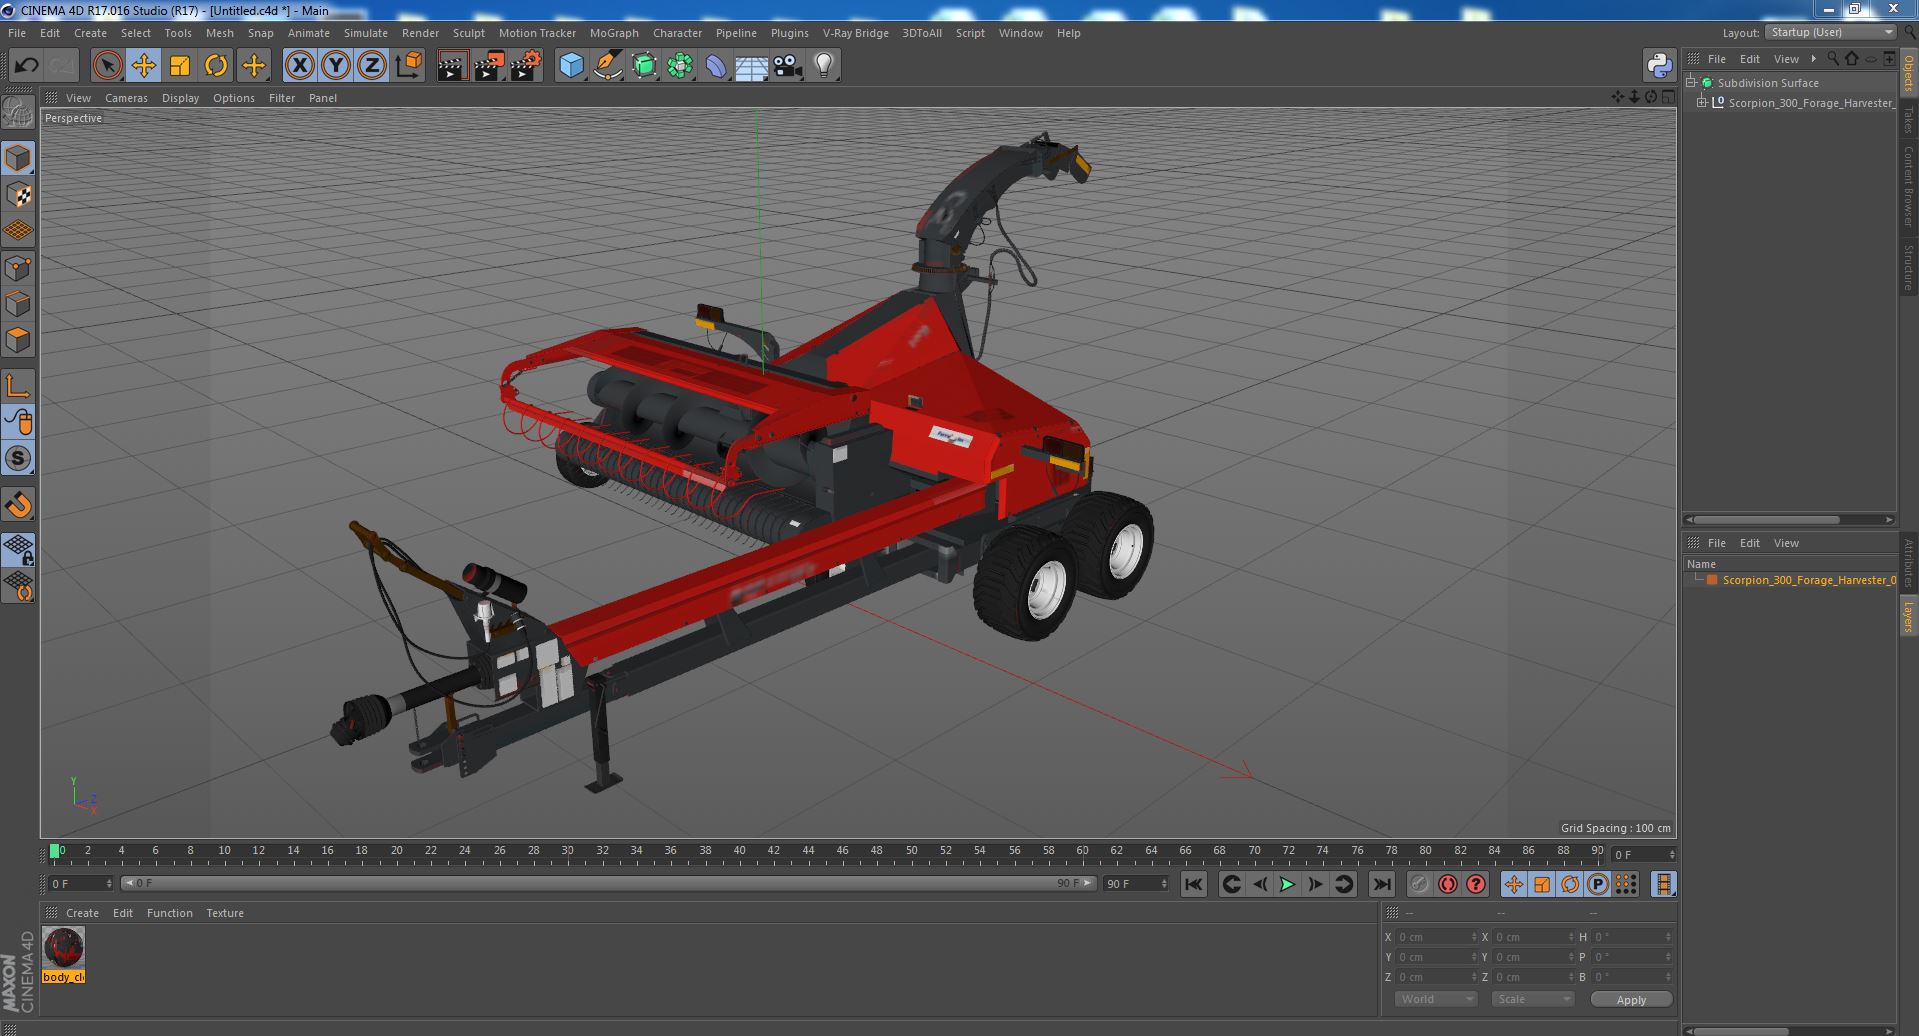Open material manager Texture menu

(x=225, y=913)
